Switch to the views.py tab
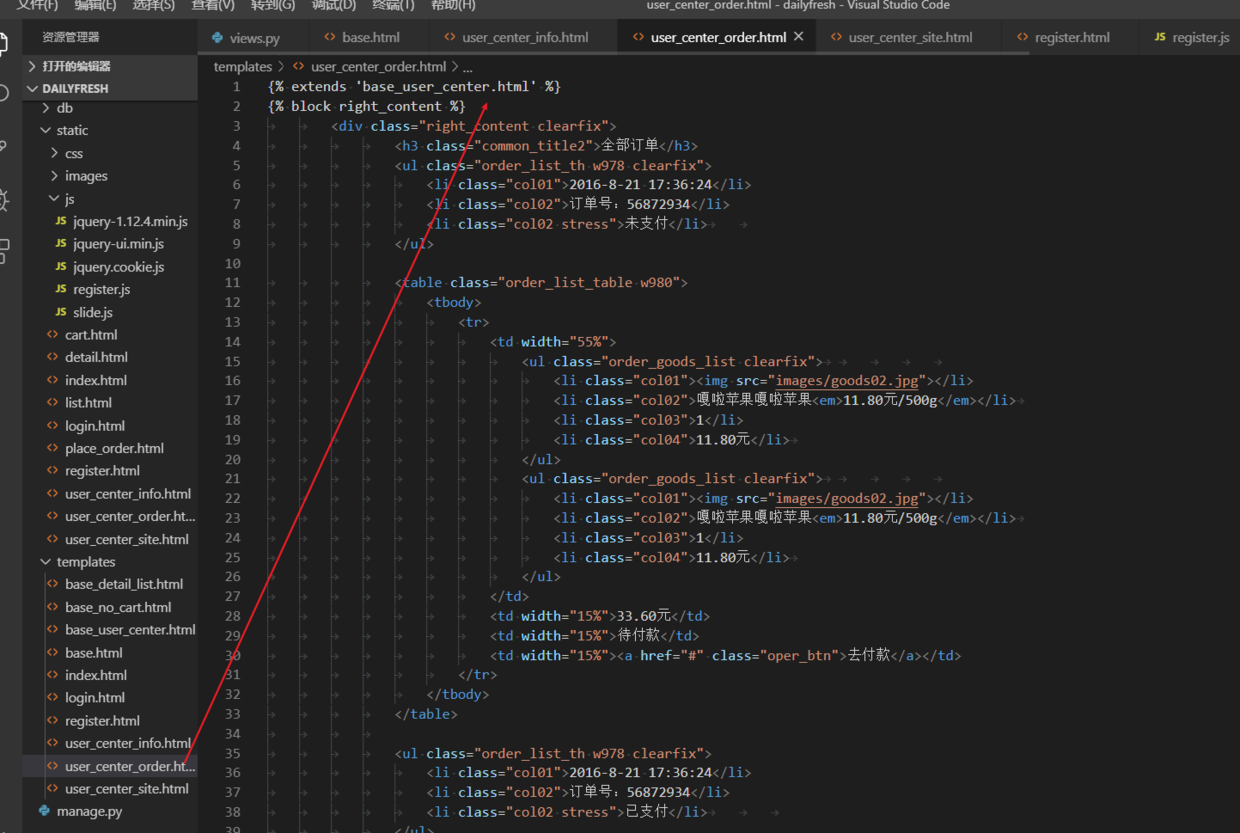 coord(245,38)
